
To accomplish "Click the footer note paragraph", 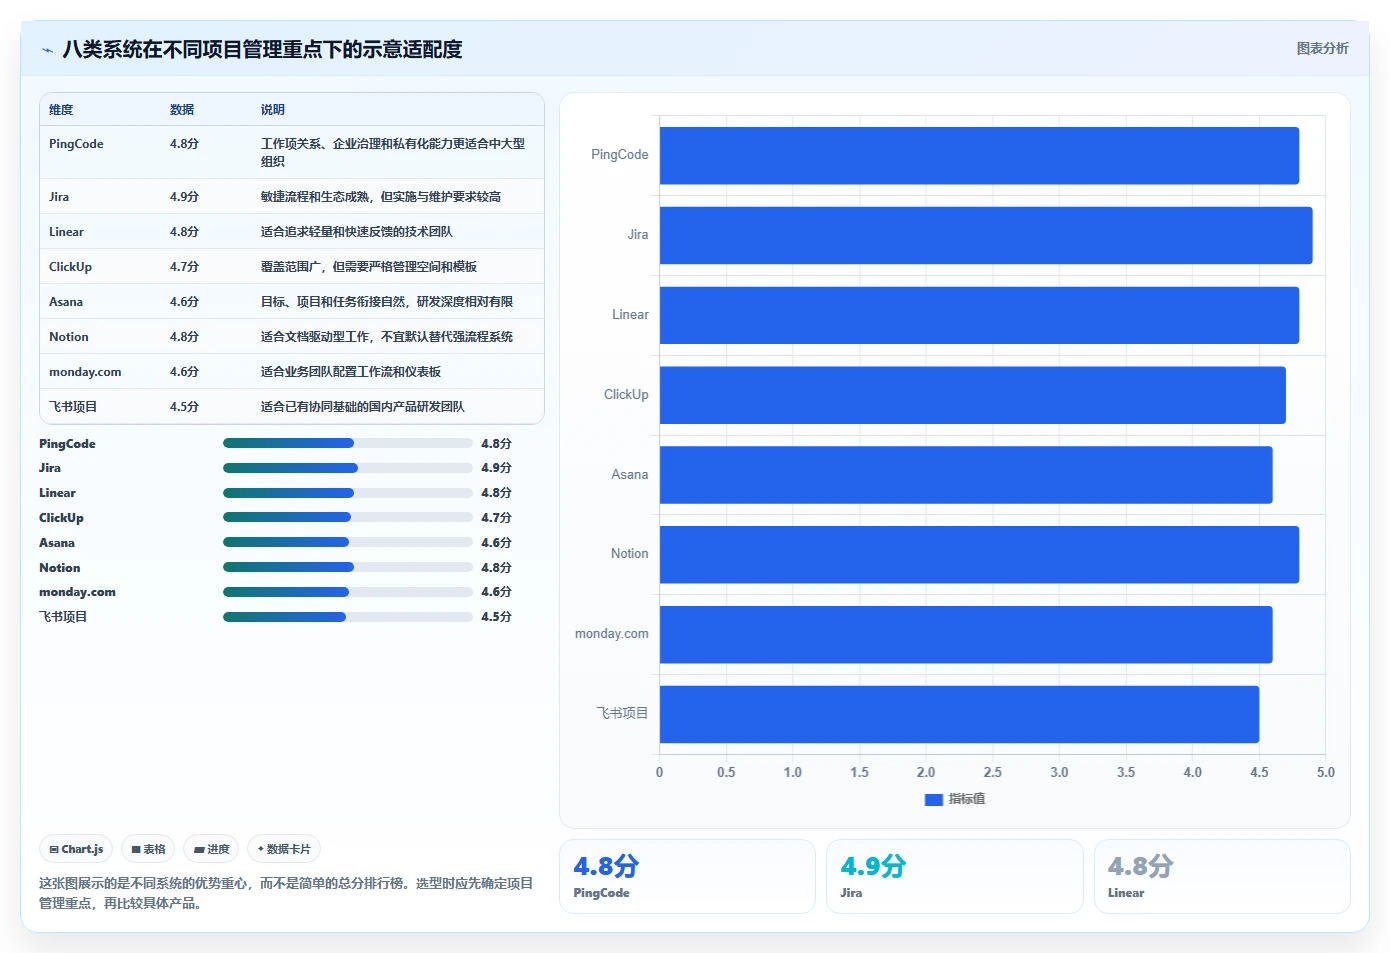I will [x=286, y=893].
